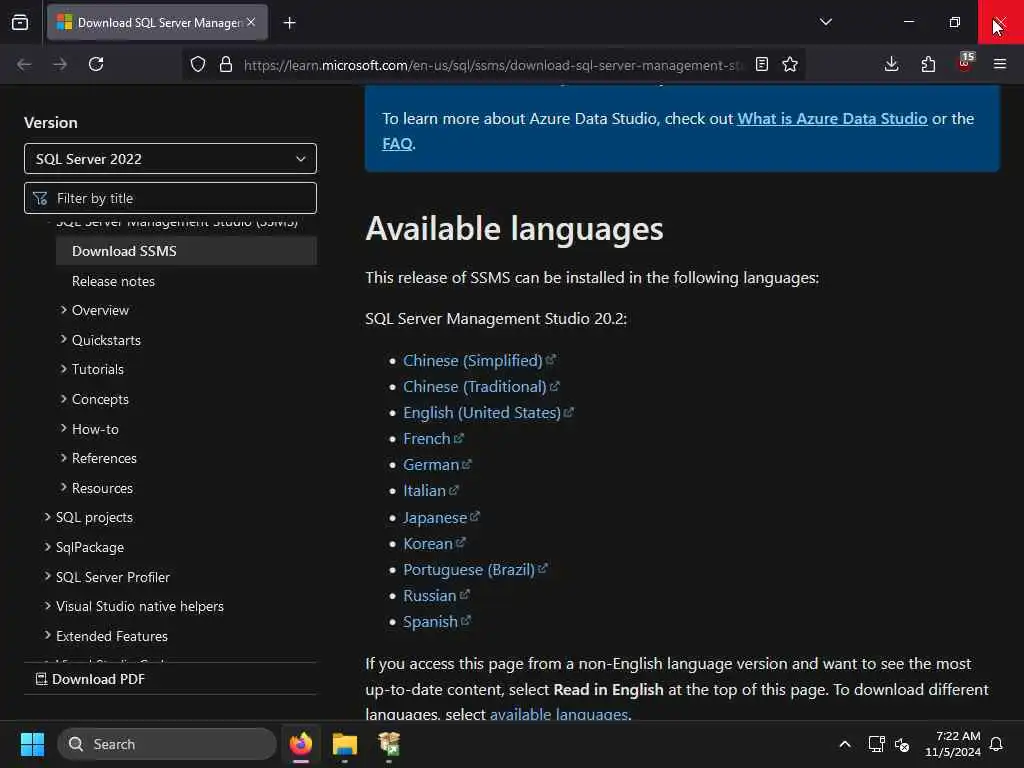Close the Download SQL Server Management tab
This screenshot has width=1024, height=768.
click(x=251, y=22)
